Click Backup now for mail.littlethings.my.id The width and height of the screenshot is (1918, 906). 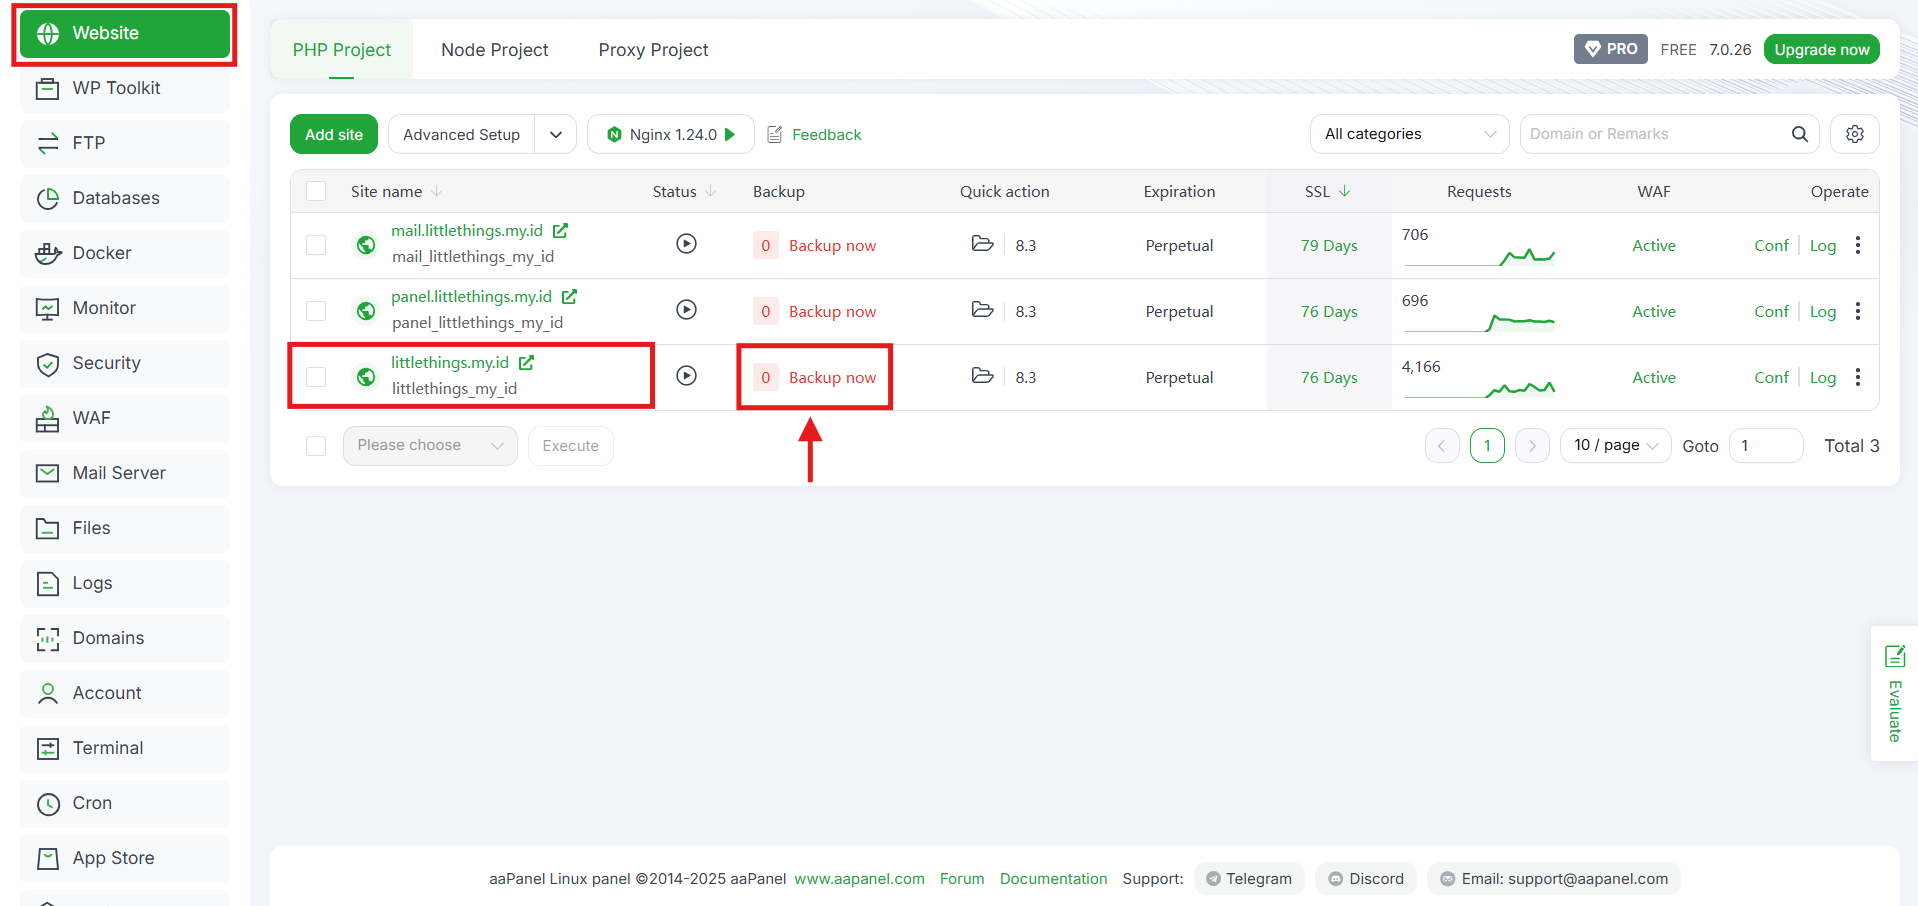point(832,246)
